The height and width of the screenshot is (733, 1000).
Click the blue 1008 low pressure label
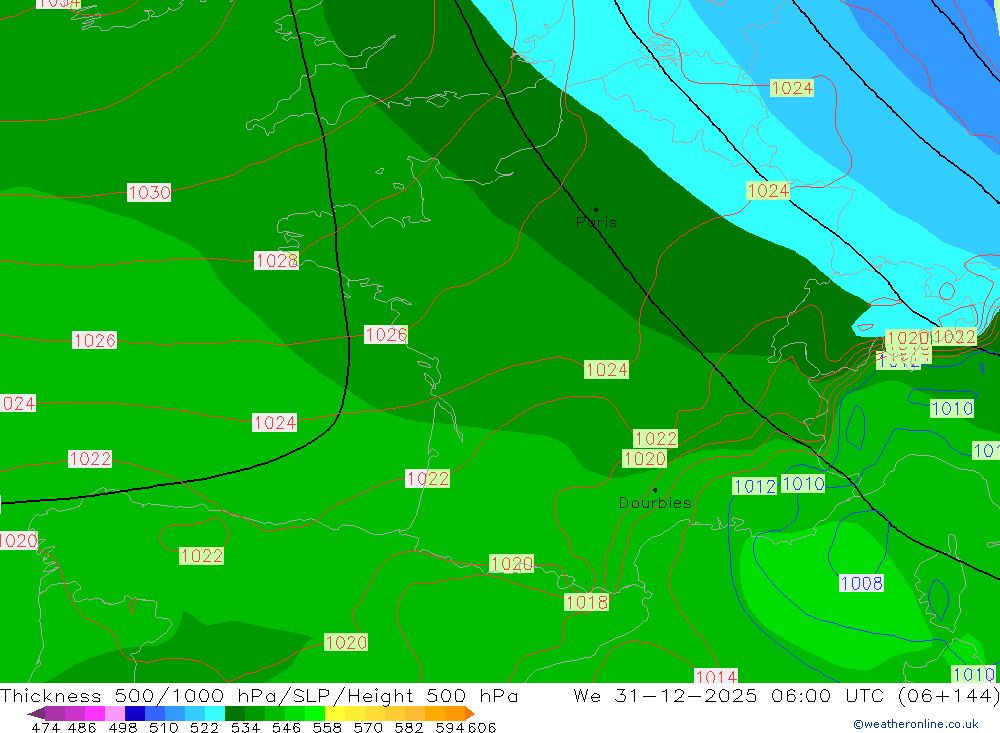tap(861, 583)
